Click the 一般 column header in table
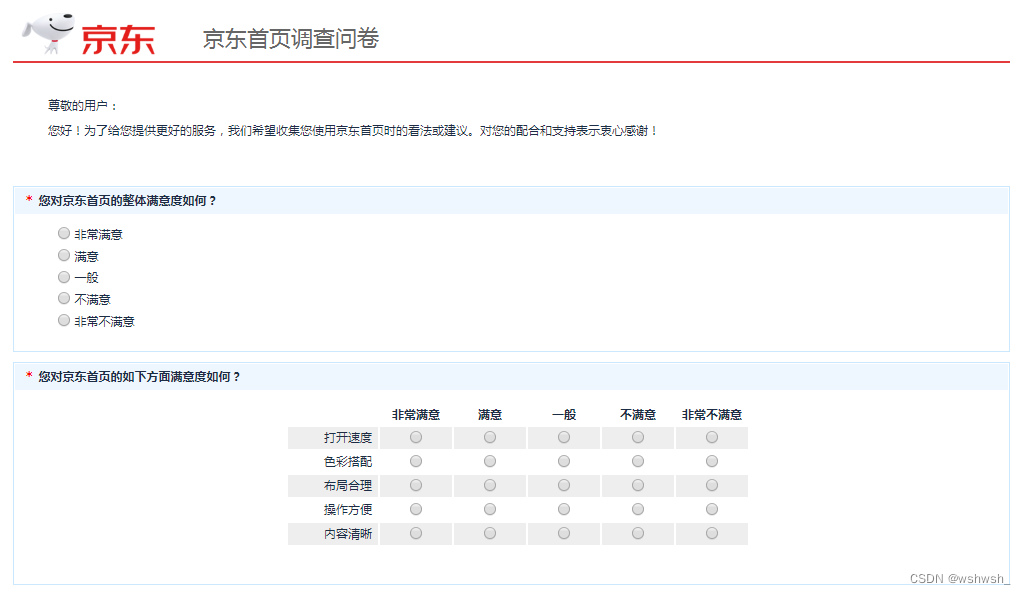The image size is (1026, 594). 563,415
